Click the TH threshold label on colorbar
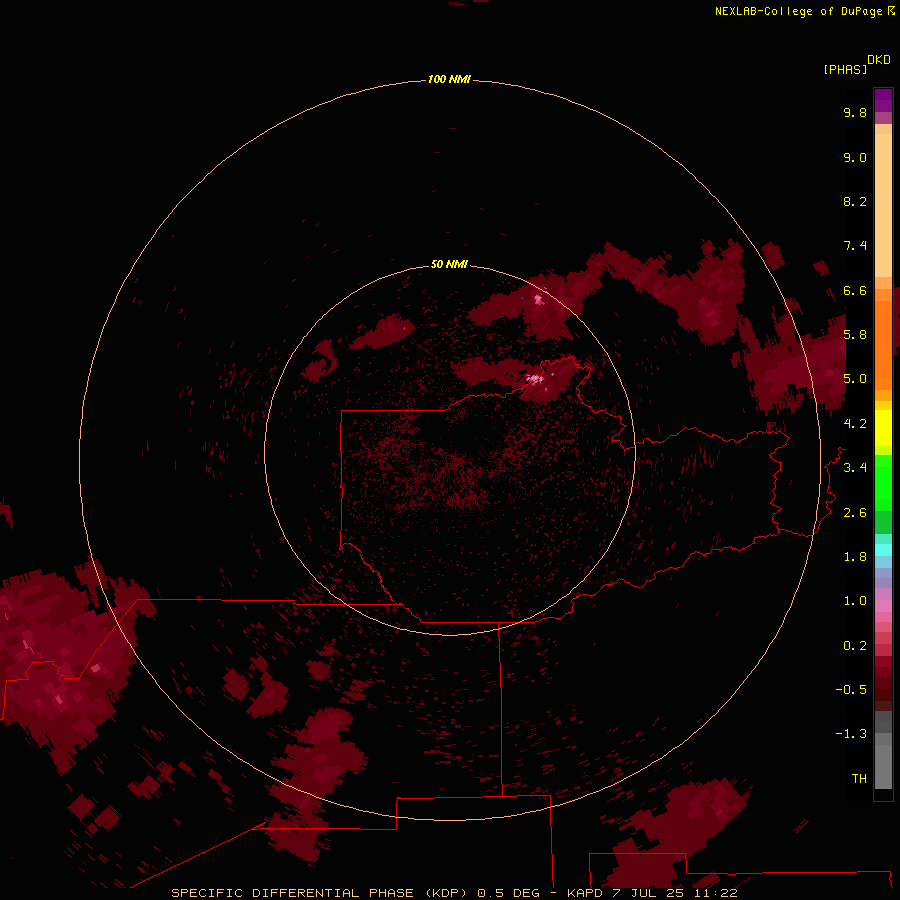 859,779
